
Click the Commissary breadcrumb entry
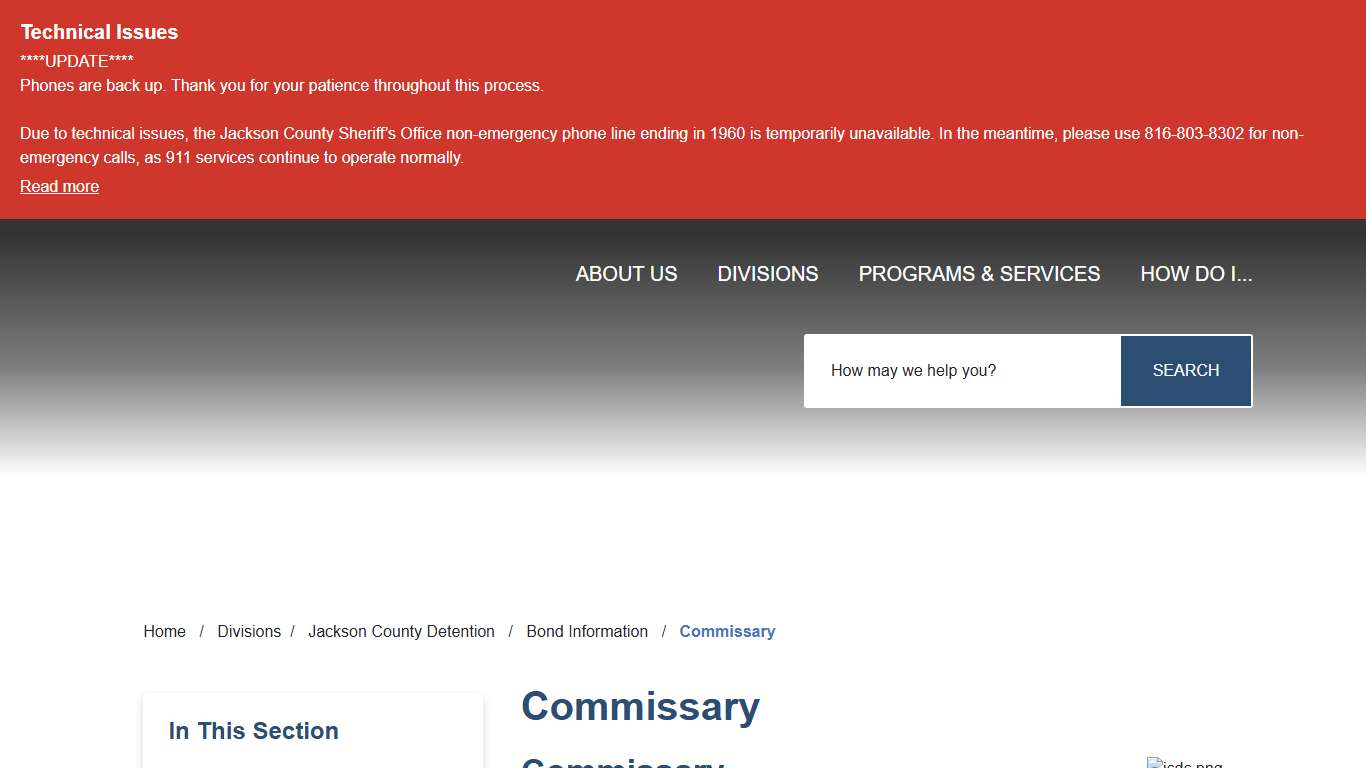point(727,631)
